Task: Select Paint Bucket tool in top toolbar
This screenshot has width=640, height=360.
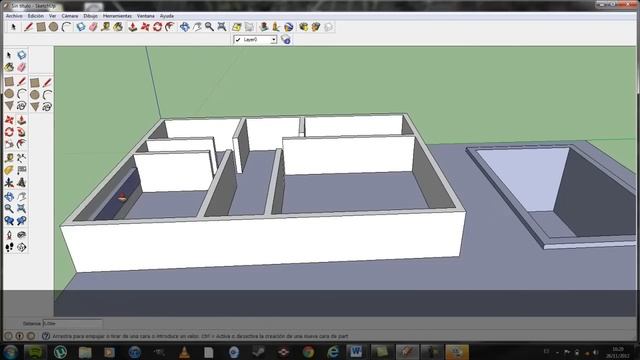Action: 118,27
